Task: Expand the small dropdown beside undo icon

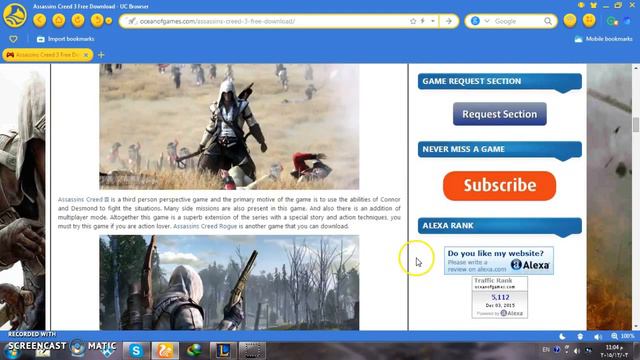Action: point(109,21)
